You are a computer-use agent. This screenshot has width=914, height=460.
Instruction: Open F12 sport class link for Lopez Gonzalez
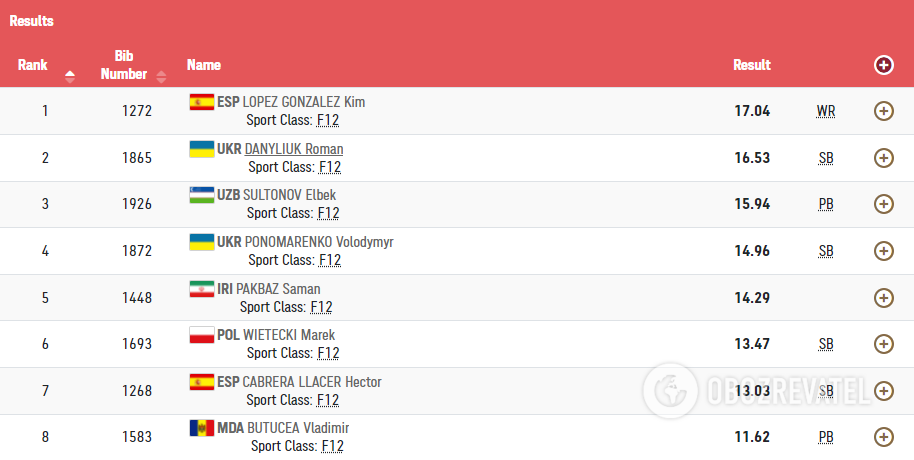tap(328, 120)
